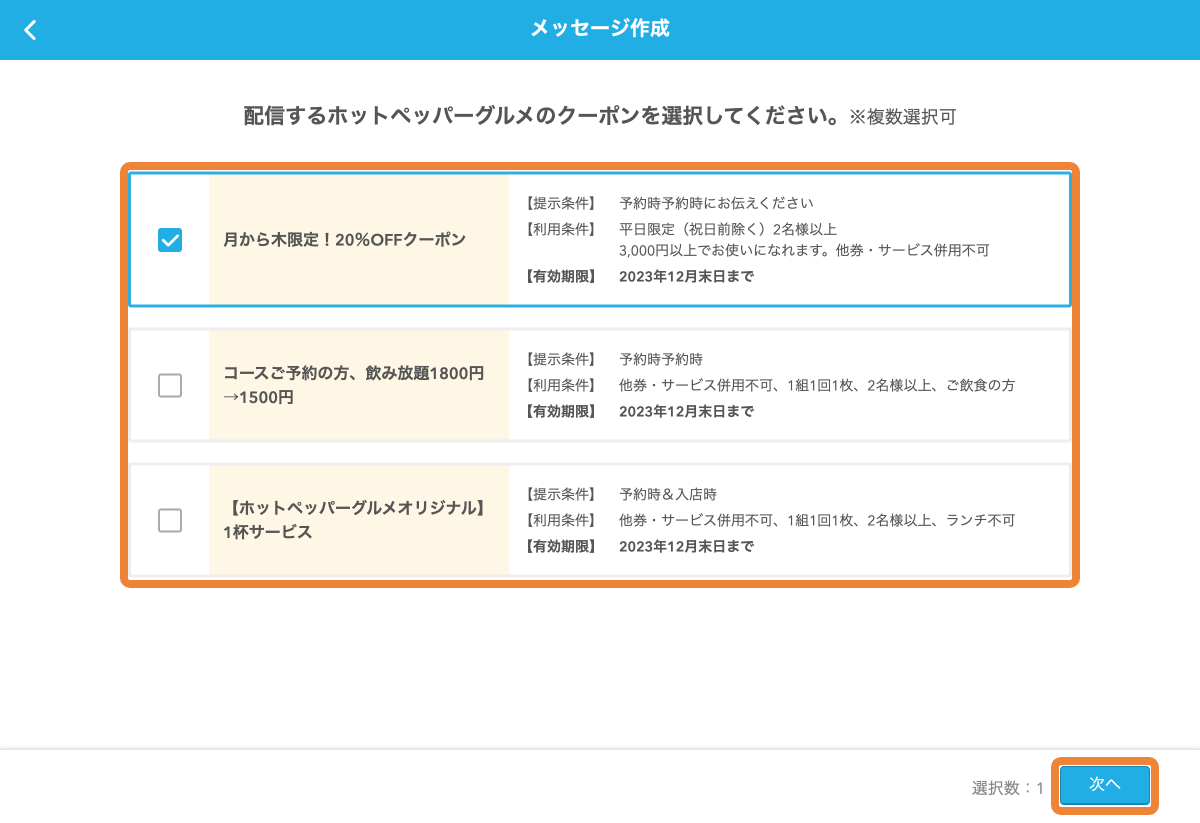1200x823 pixels.
Task: Click the 【ホットペッパーグルメオリジナル】1杯サービス title
Action: pos(354,520)
